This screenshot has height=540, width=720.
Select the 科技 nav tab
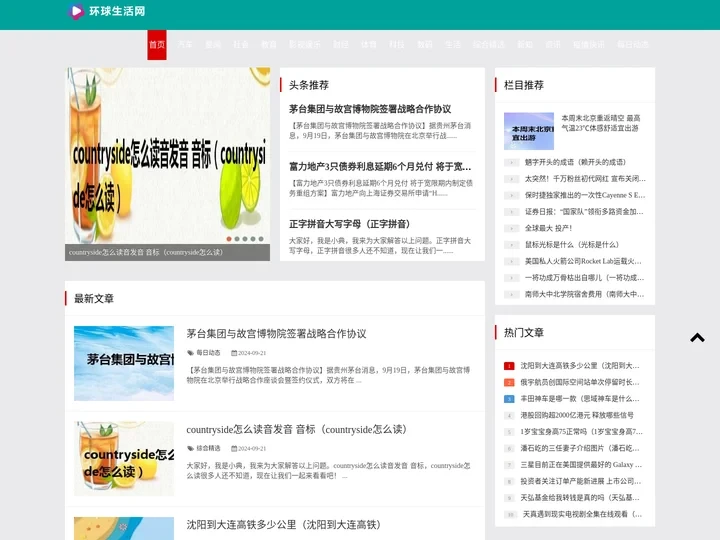[x=396, y=45]
